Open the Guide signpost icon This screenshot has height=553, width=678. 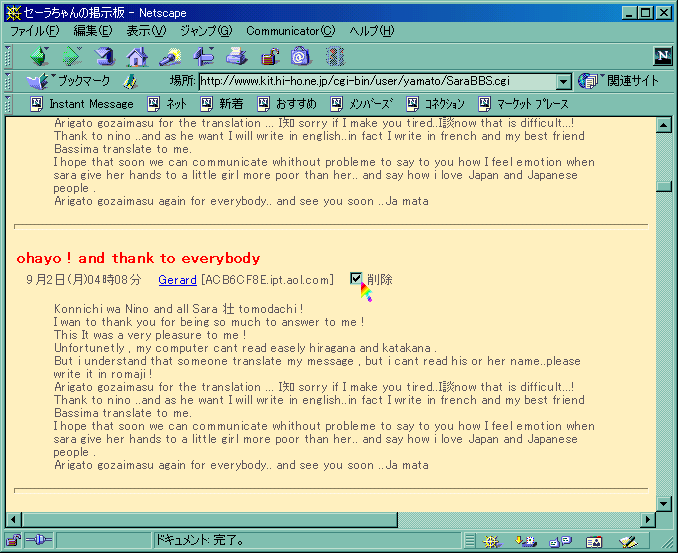[x=204, y=57]
